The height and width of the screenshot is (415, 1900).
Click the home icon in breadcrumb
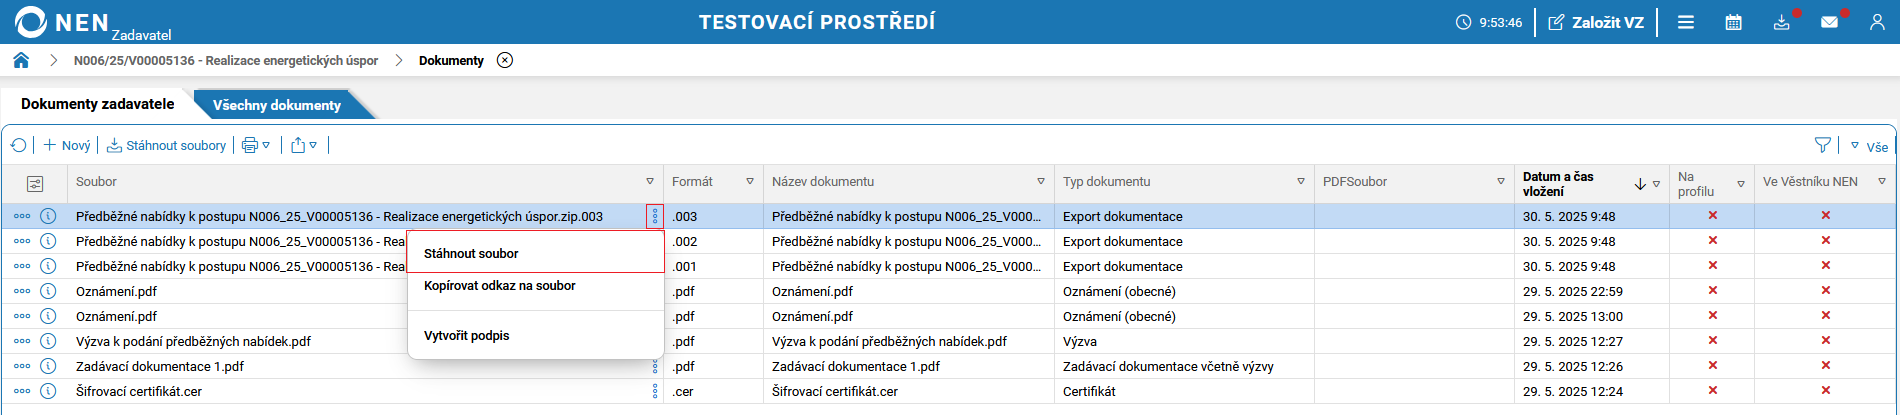(x=21, y=60)
